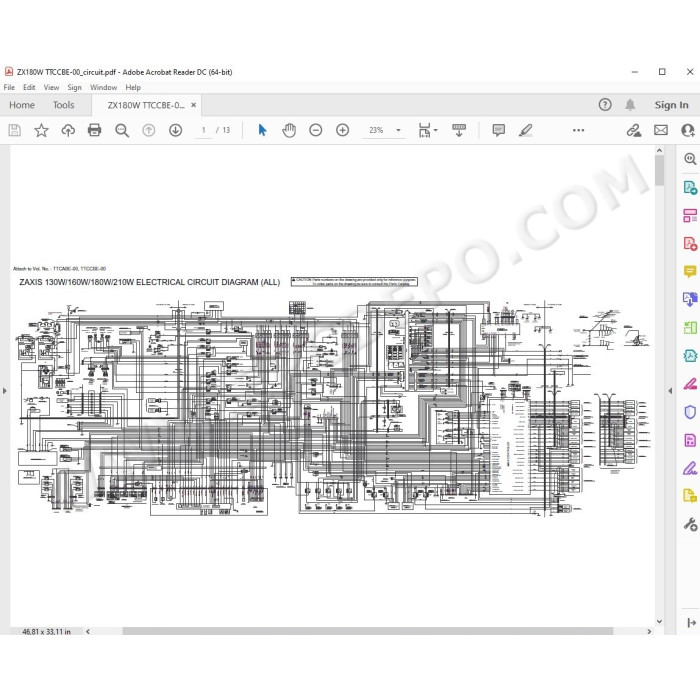The height and width of the screenshot is (700, 700).
Task: Open Protect shield tool in sidebar
Action: (x=690, y=412)
